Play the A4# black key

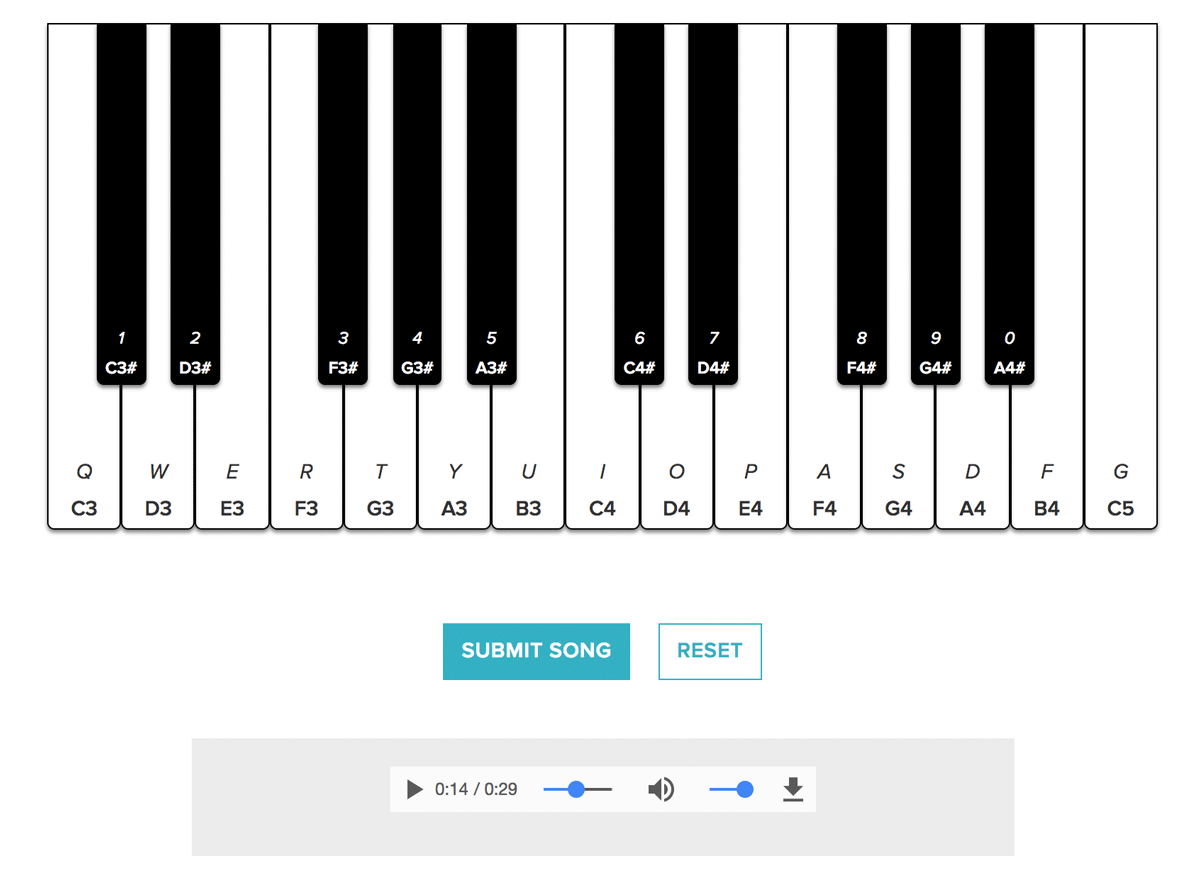pyautogui.click(x=1010, y=200)
